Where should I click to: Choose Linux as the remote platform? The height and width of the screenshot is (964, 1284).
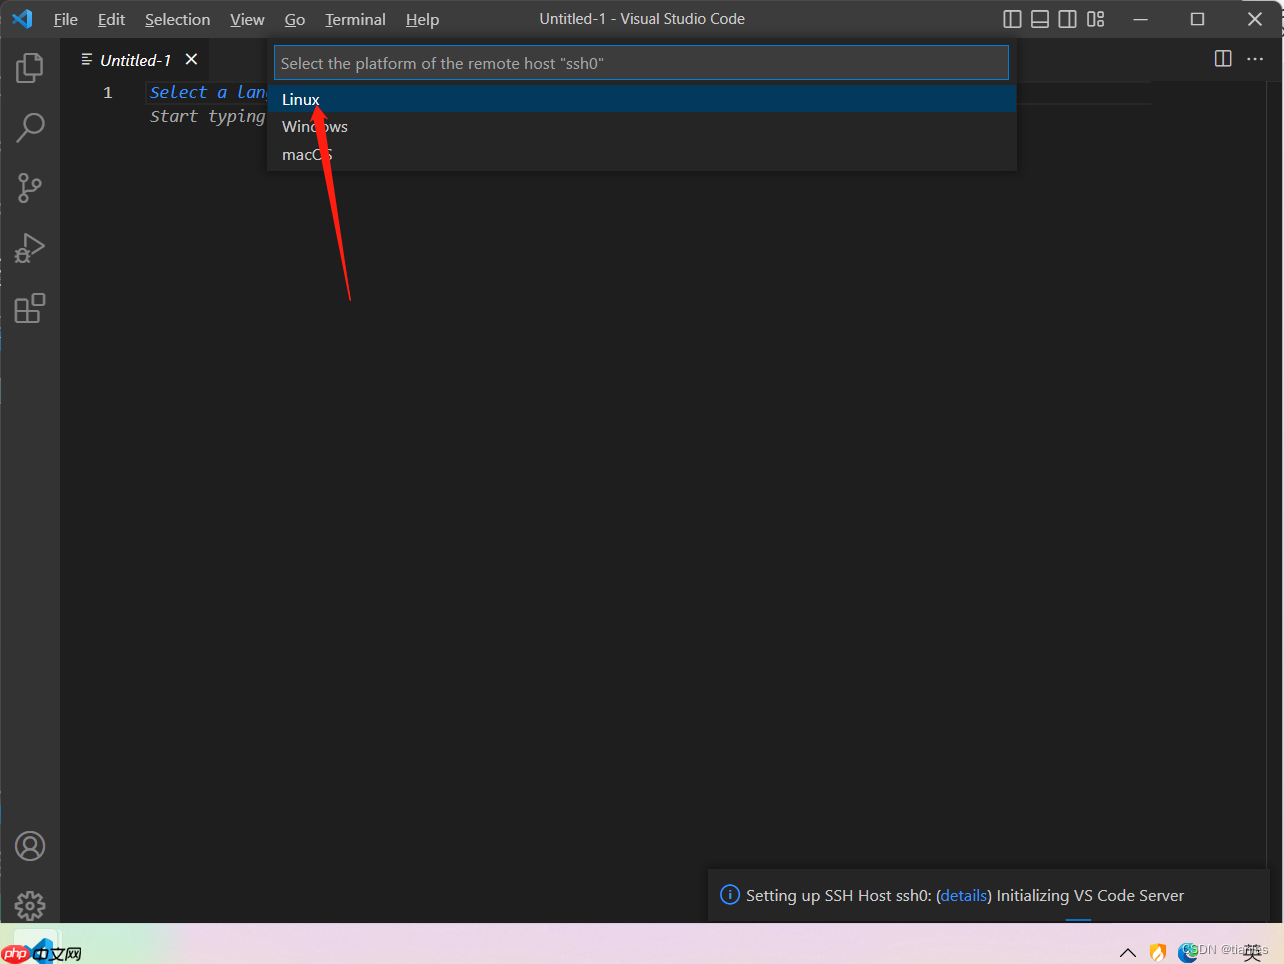click(642, 99)
